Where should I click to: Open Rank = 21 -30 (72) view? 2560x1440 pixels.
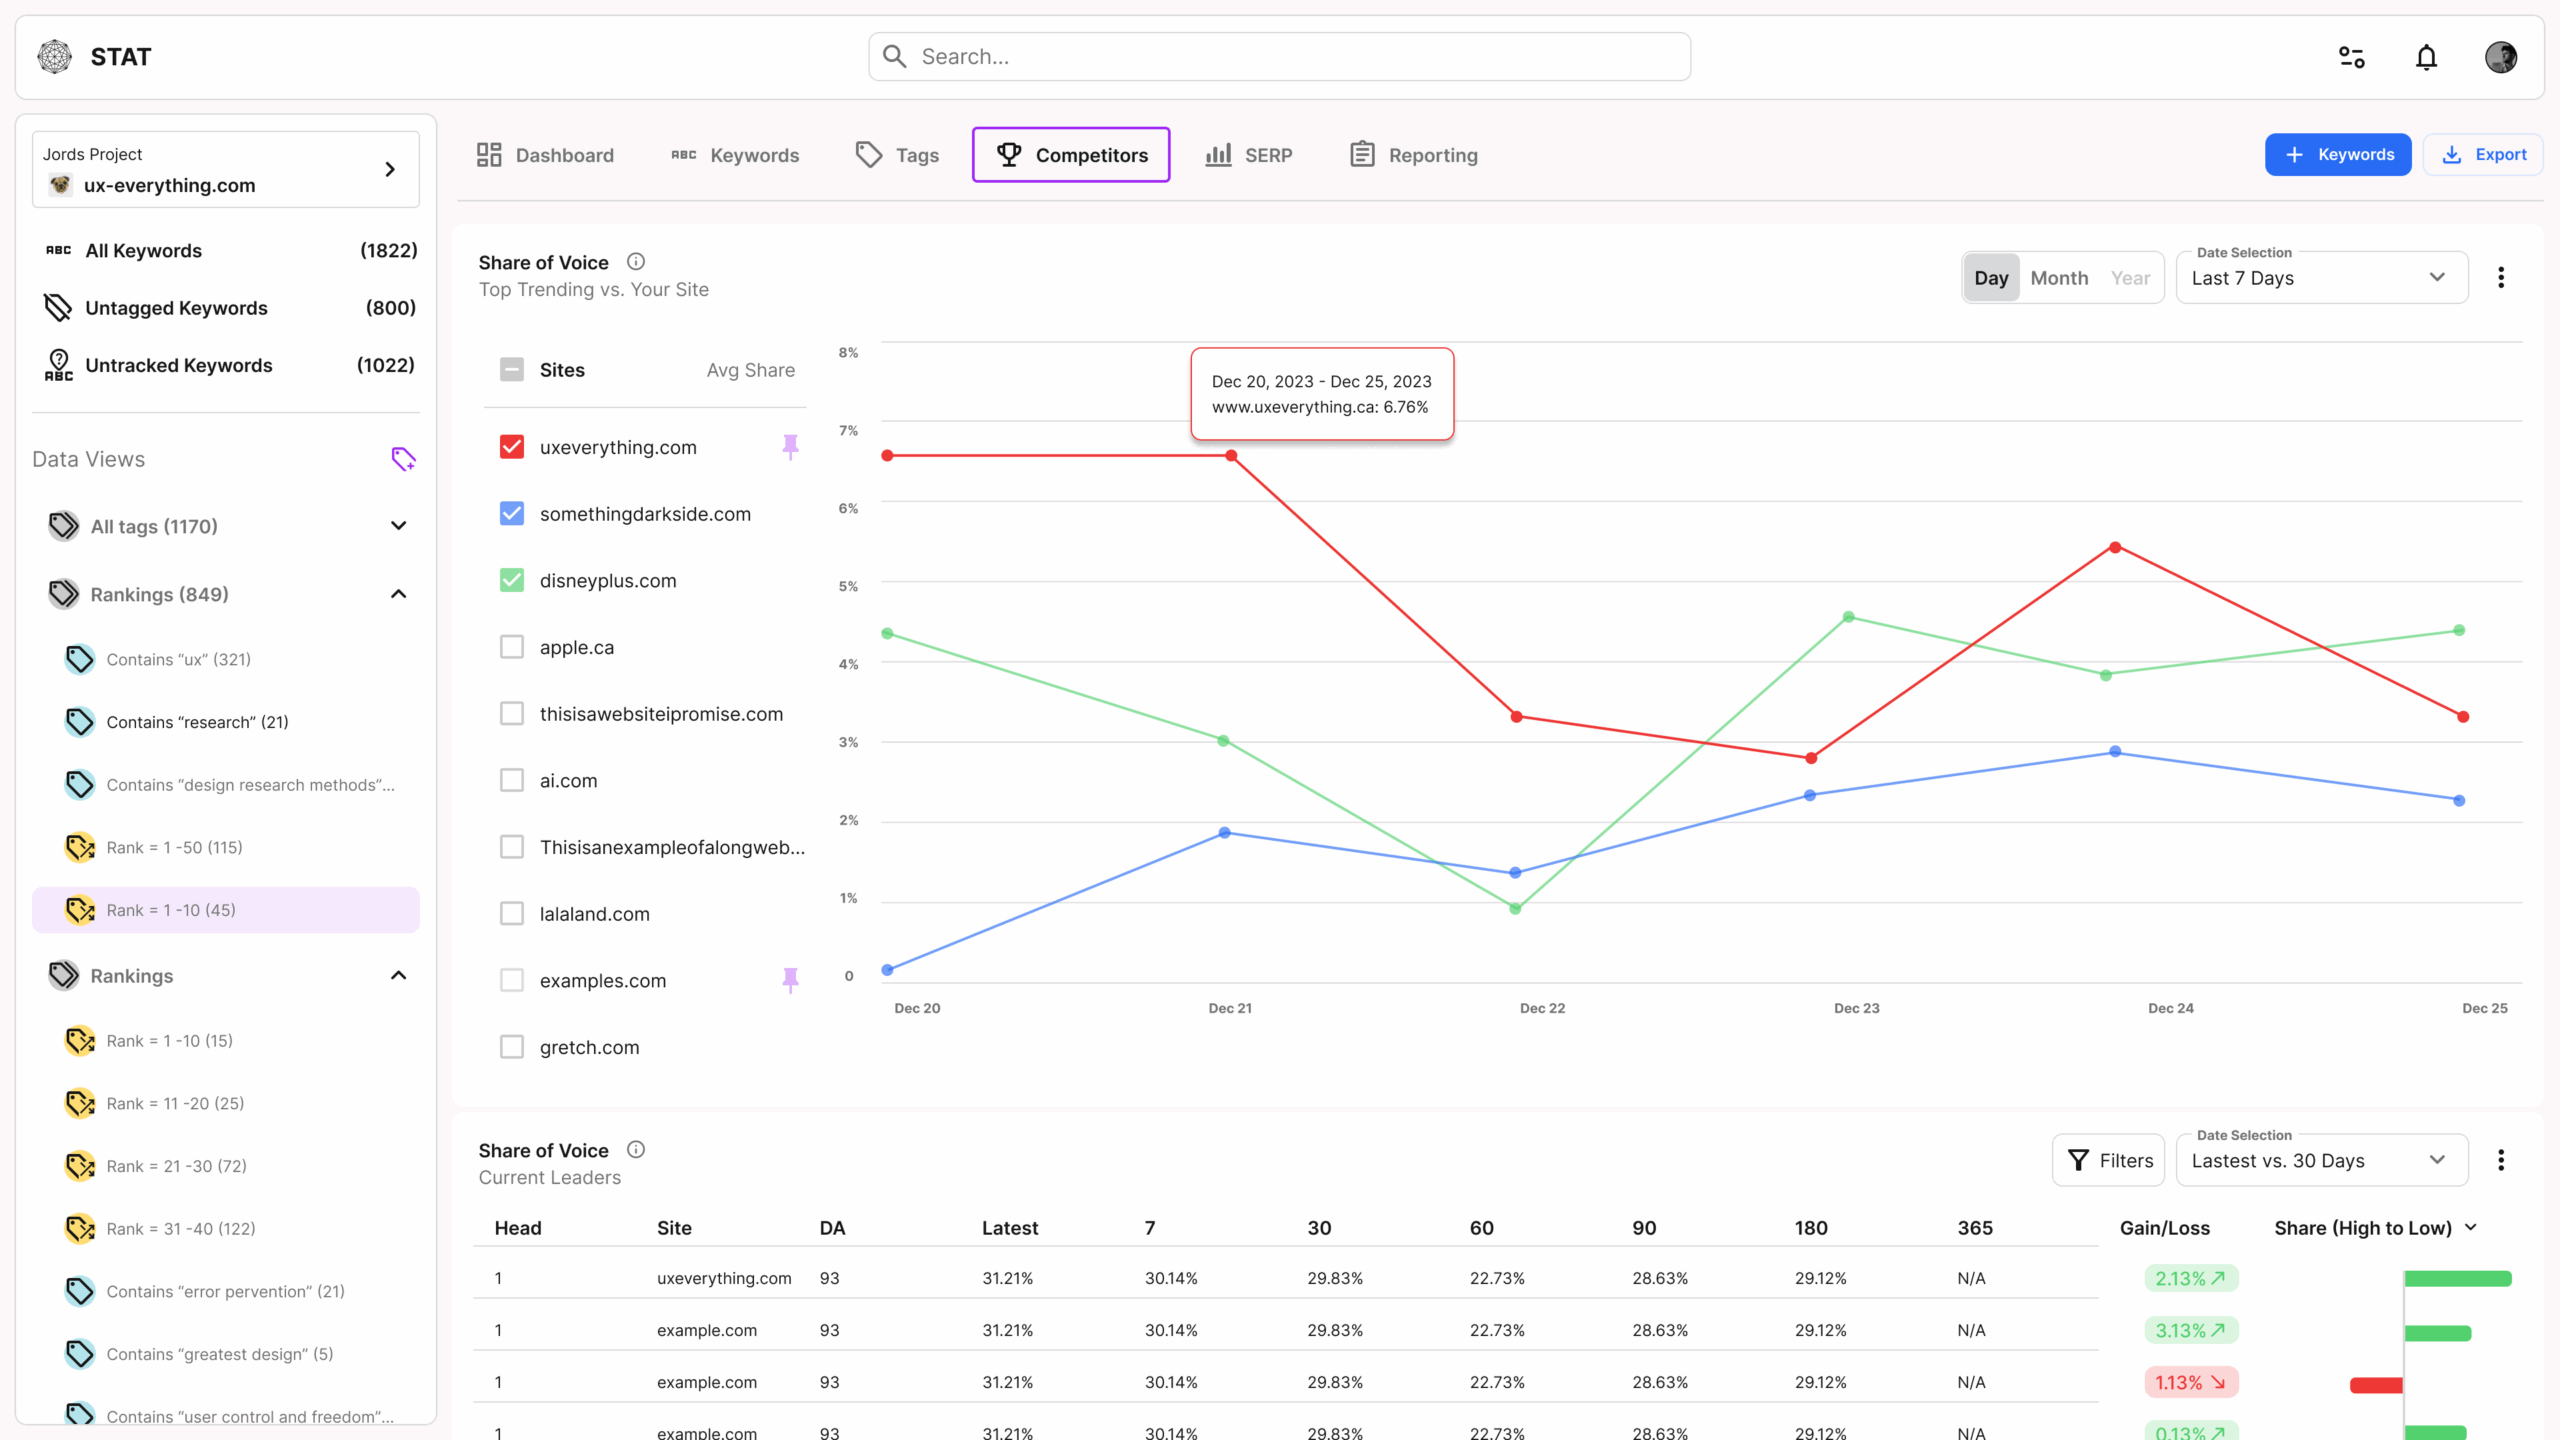(177, 1166)
